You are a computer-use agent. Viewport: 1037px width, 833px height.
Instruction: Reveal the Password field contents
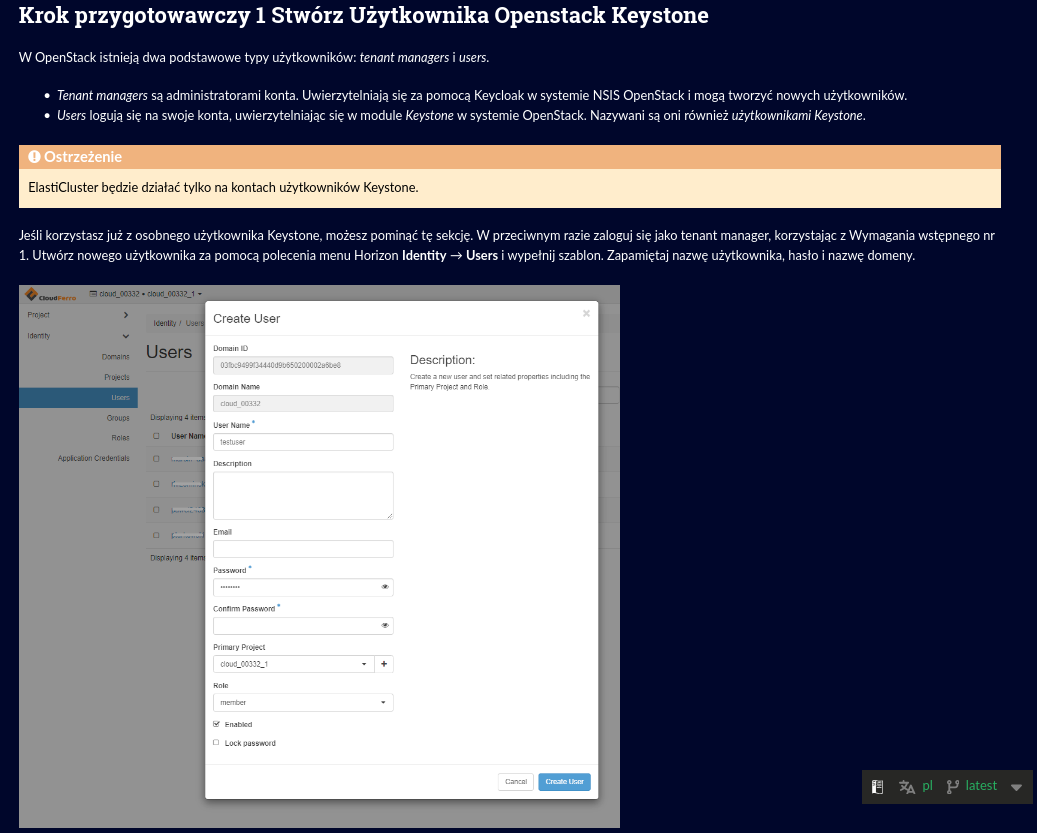[x=385, y=587]
